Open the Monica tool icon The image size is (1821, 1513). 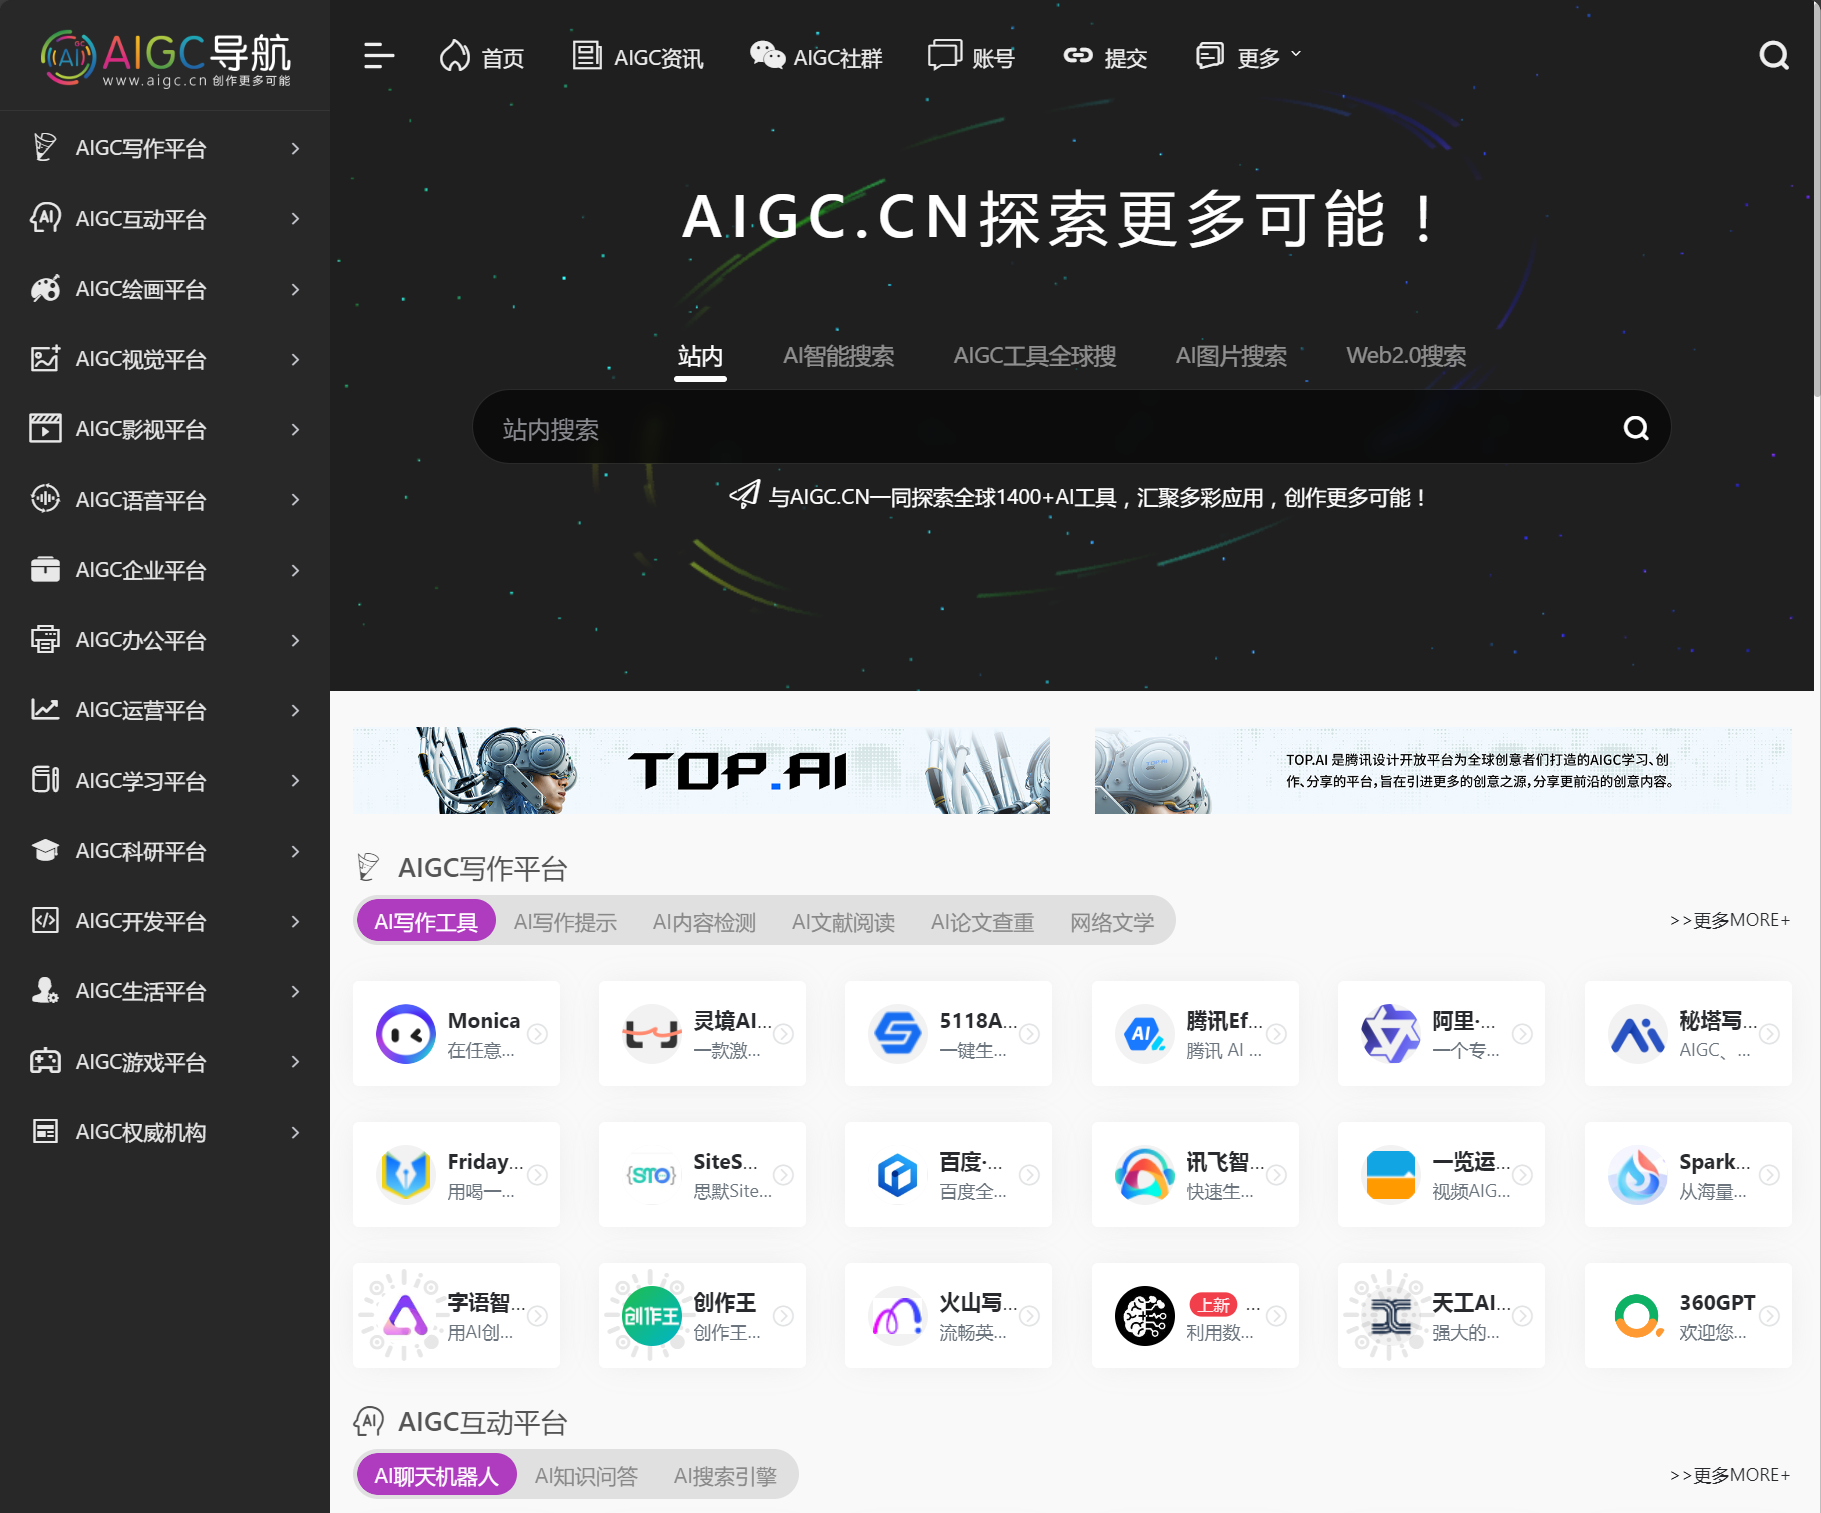tap(406, 1034)
